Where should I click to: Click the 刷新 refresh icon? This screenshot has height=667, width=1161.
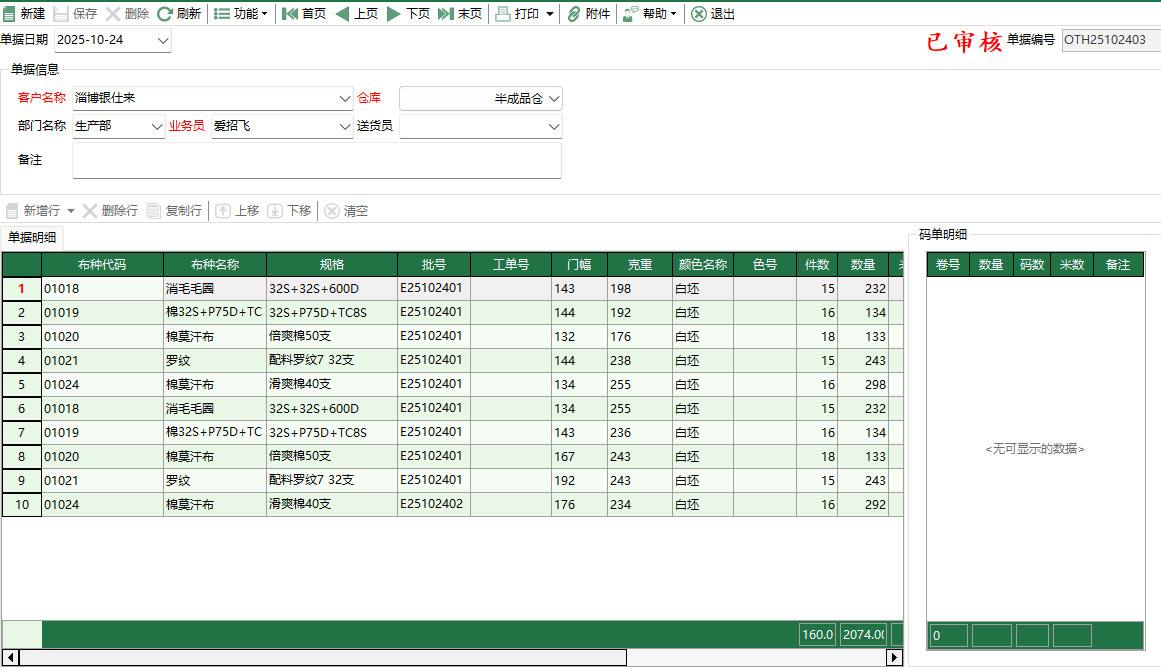[167, 14]
